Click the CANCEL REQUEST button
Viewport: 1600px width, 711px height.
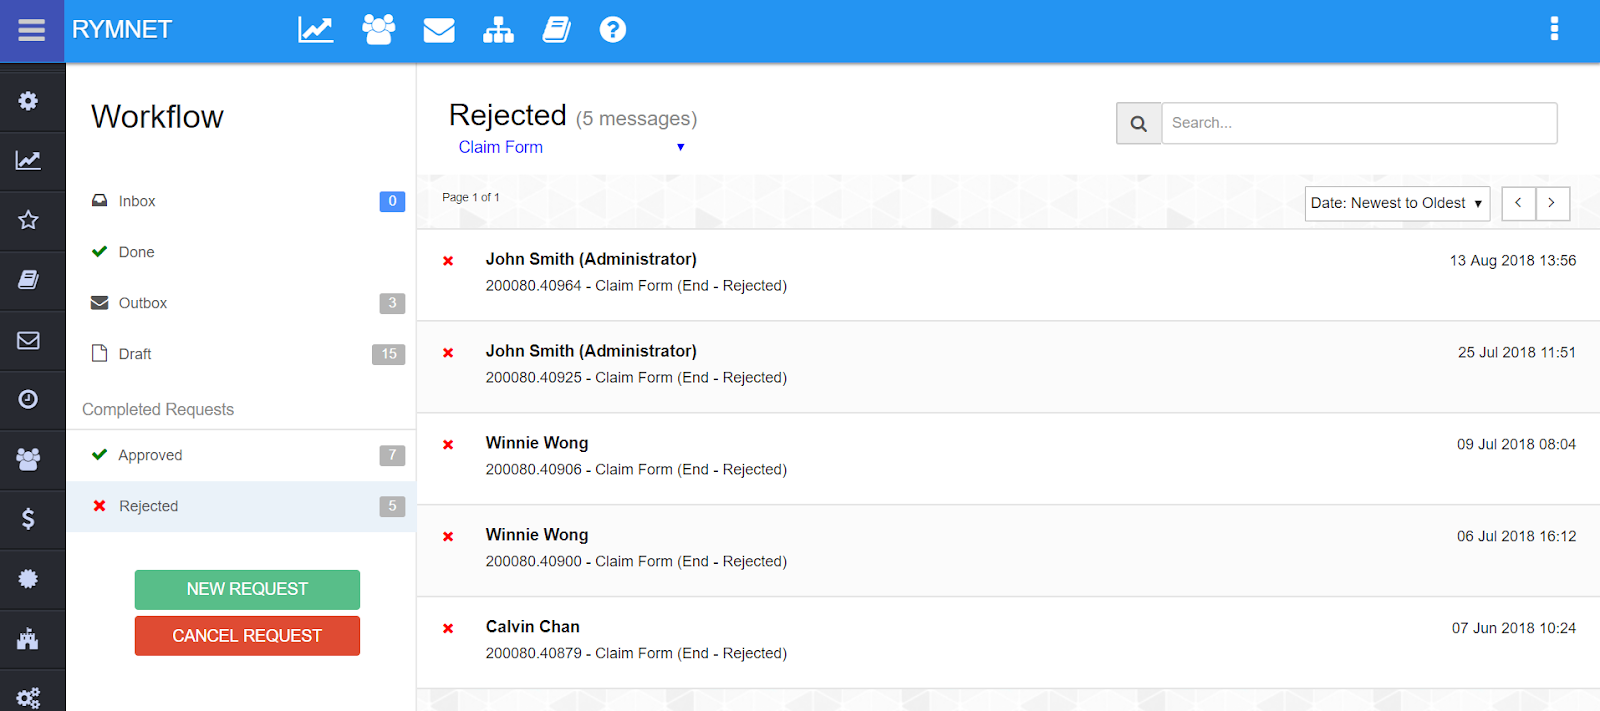(x=247, y=636)
